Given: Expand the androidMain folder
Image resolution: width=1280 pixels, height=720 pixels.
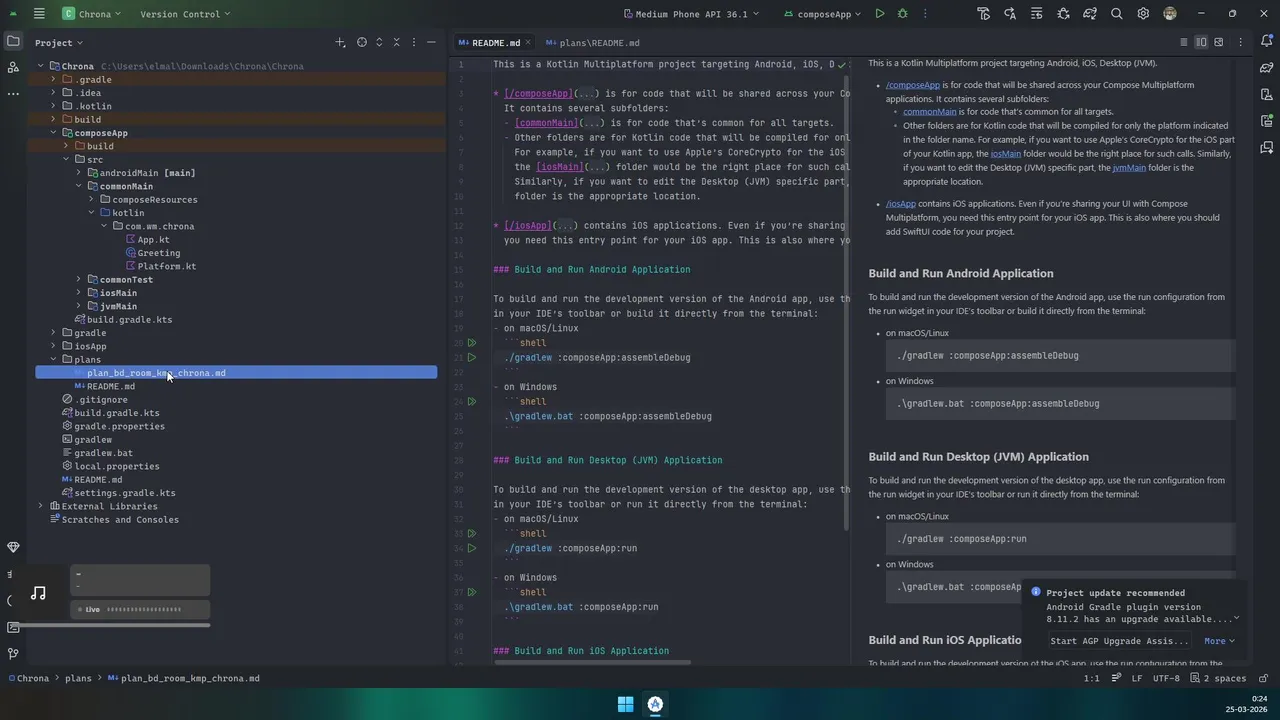Looking at the screenshot, I should (x=79, y=173).
